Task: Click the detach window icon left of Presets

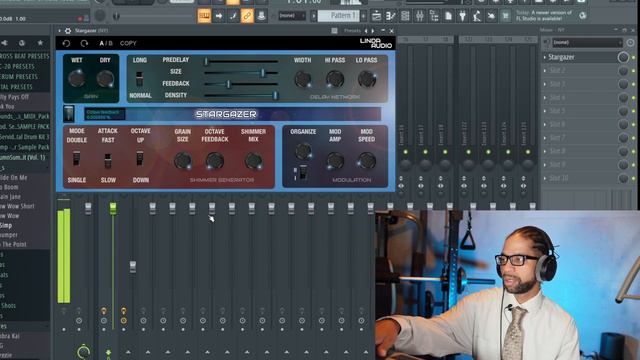Action: [334, 31]
